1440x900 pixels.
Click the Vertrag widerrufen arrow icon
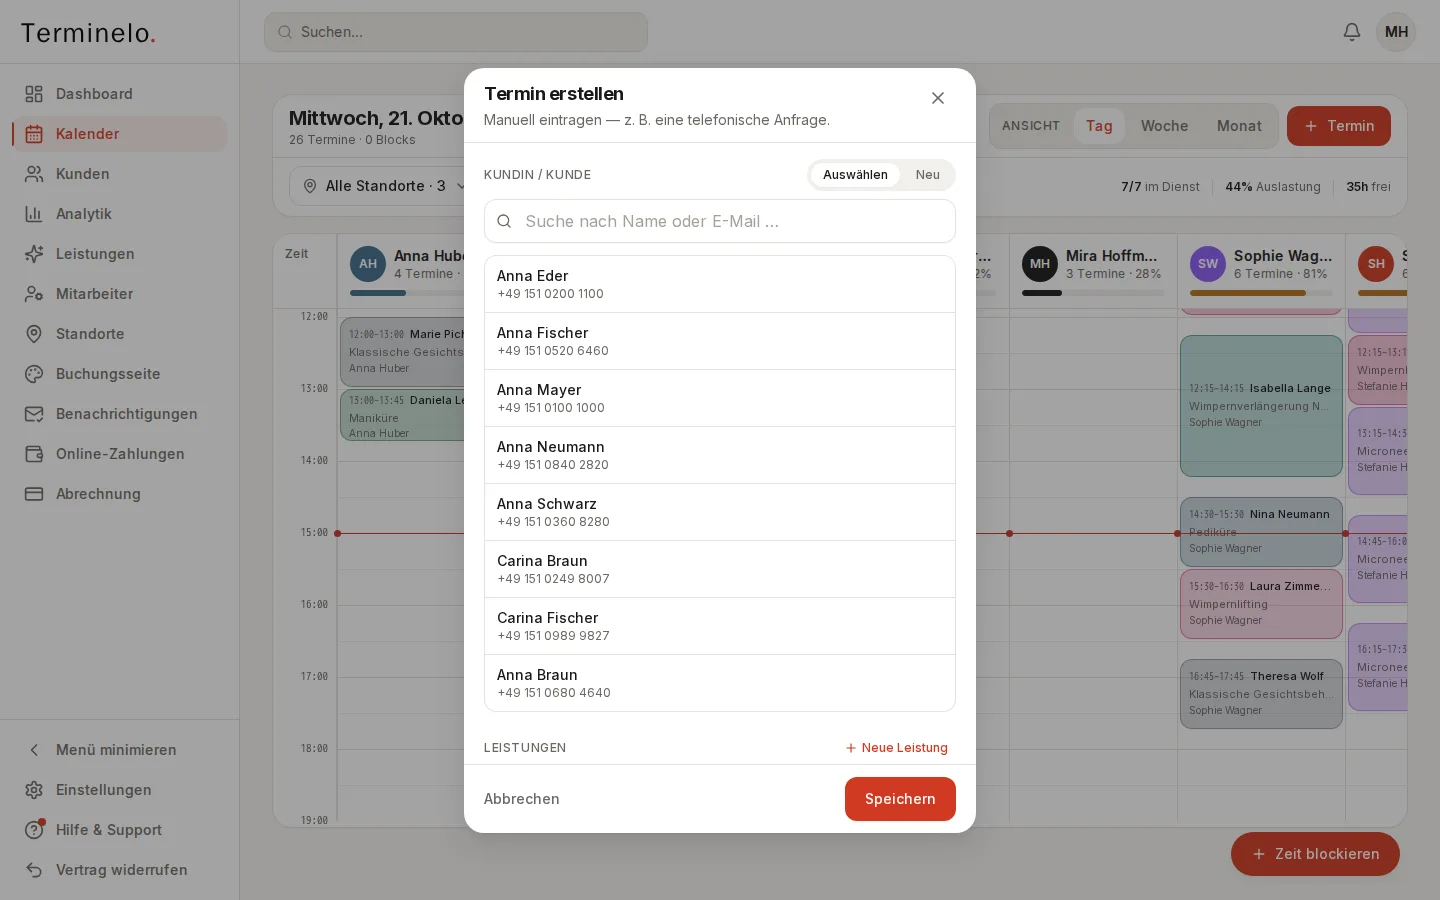pos(34,870)
